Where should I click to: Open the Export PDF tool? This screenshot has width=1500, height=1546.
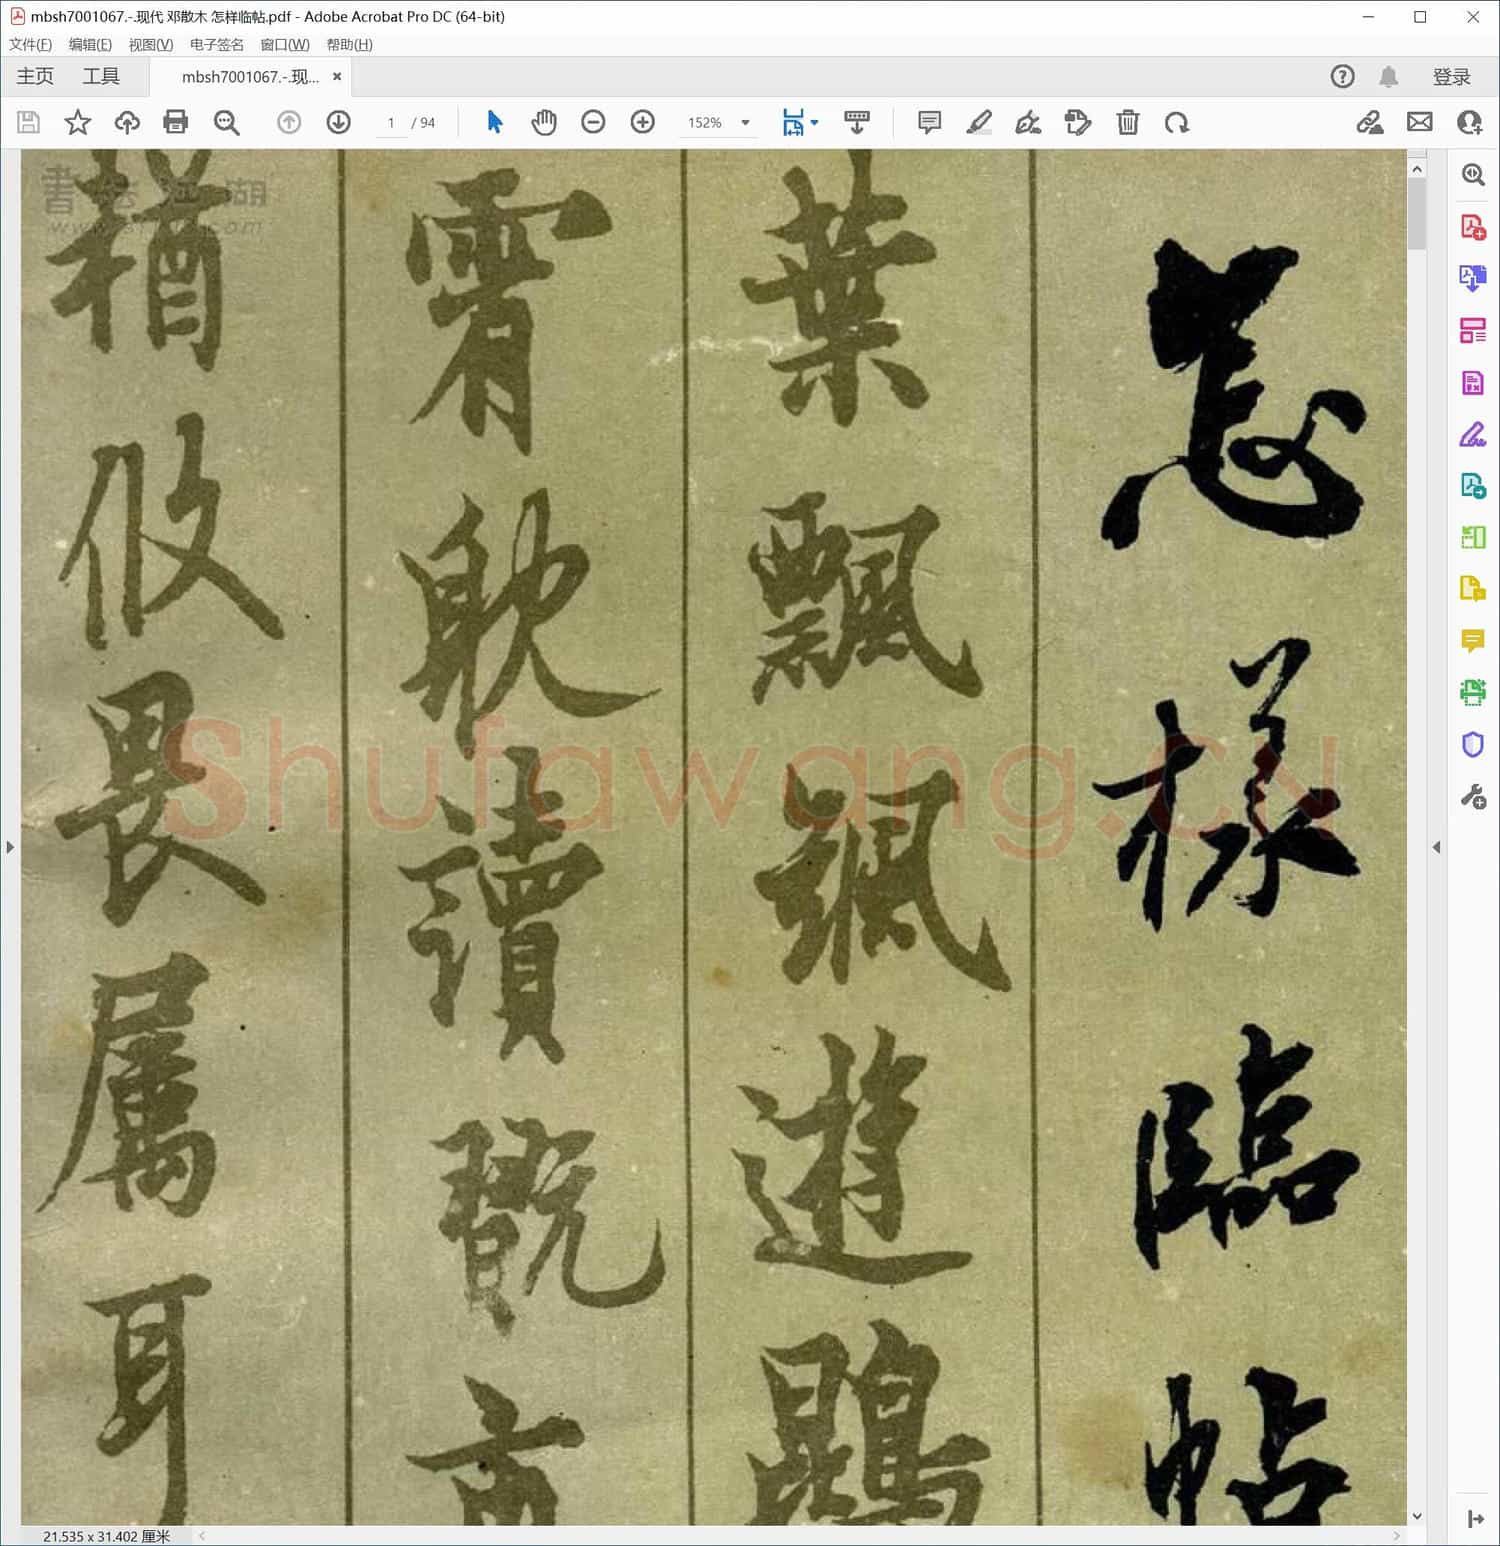pos(1472,279)
